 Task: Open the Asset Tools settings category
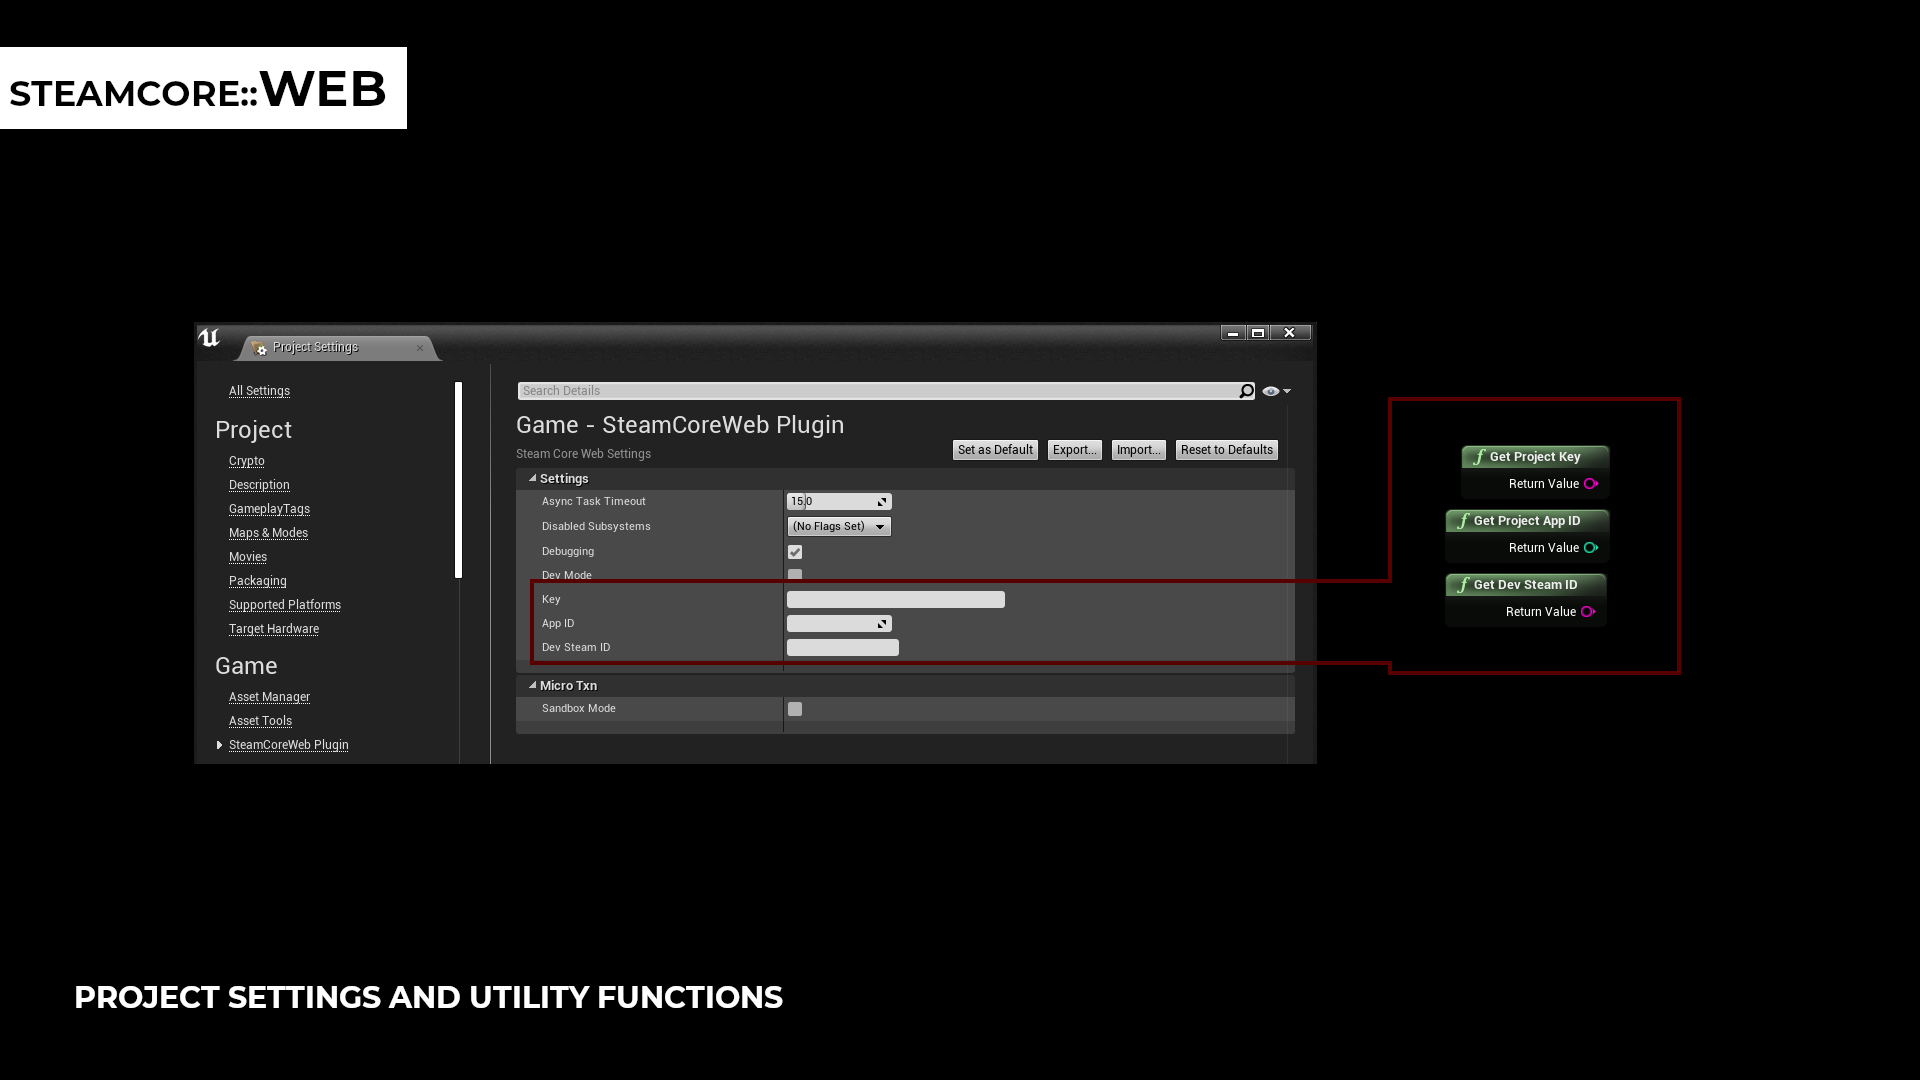(x=260, y=721)
